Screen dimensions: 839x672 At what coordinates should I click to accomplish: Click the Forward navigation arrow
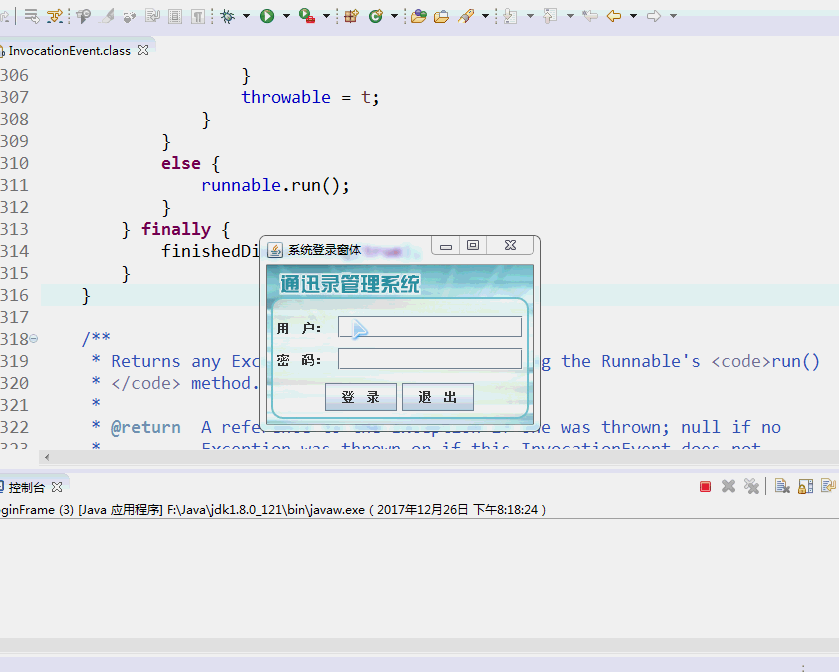tap(654, 17)
